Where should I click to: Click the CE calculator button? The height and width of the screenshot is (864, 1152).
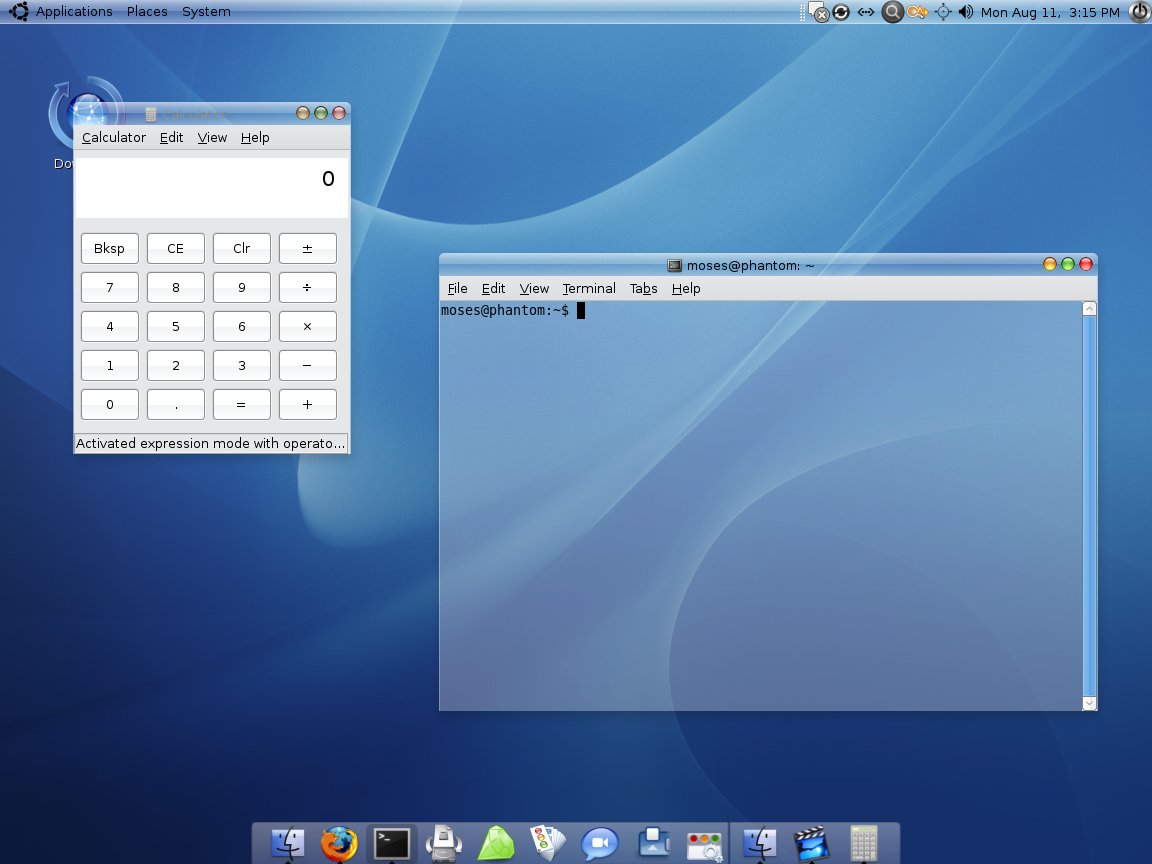[176, 248]
